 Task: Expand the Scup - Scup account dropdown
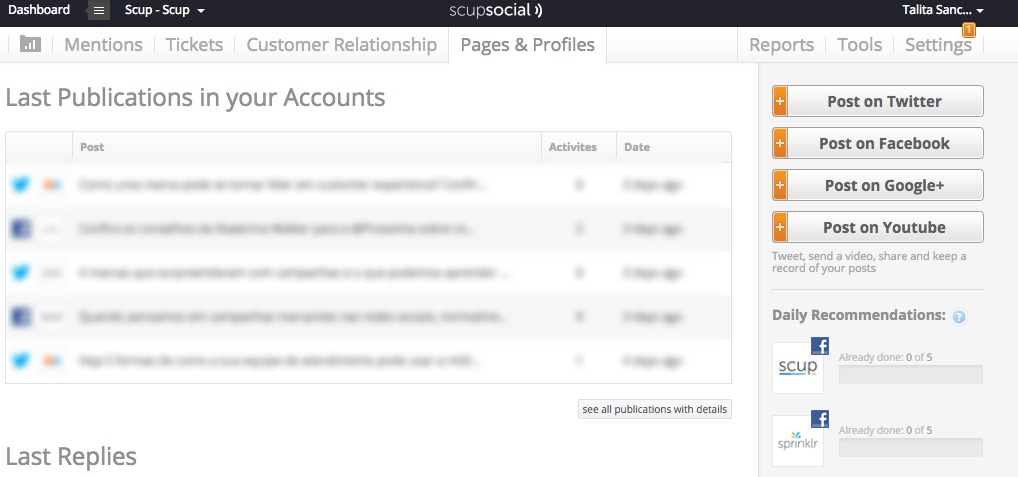pyautogui.click(x=165, y=10)
